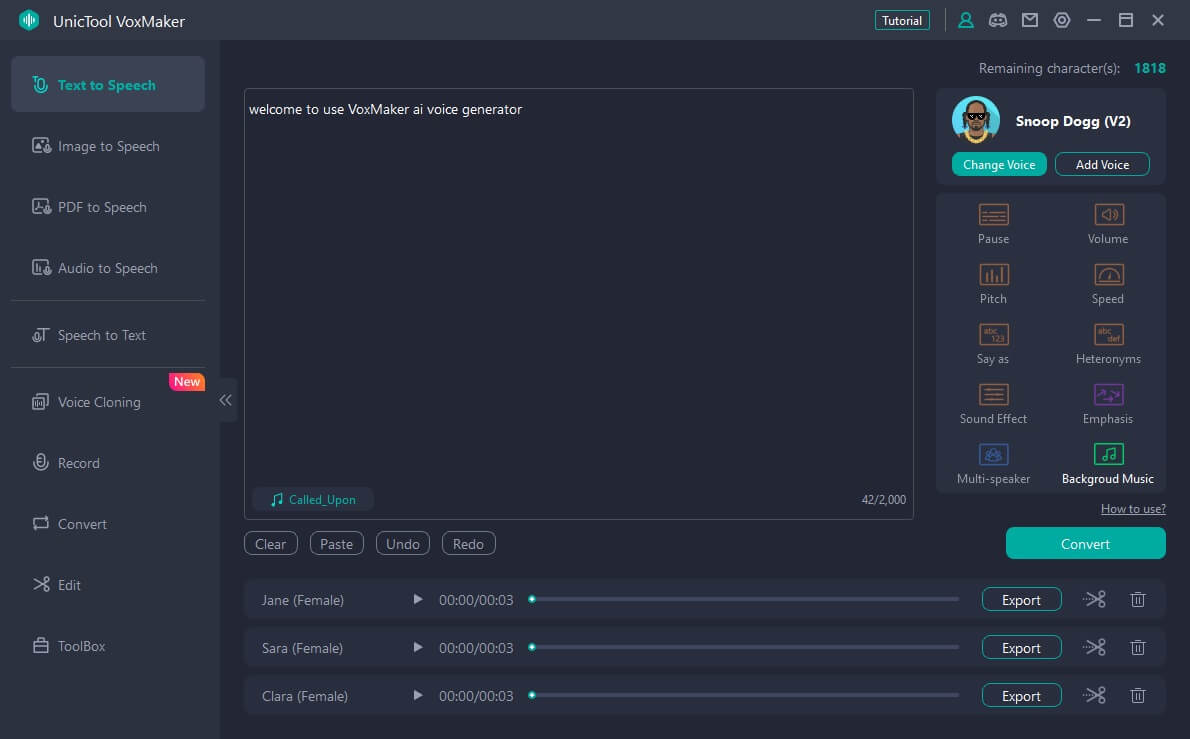Clear the text box

270,543
